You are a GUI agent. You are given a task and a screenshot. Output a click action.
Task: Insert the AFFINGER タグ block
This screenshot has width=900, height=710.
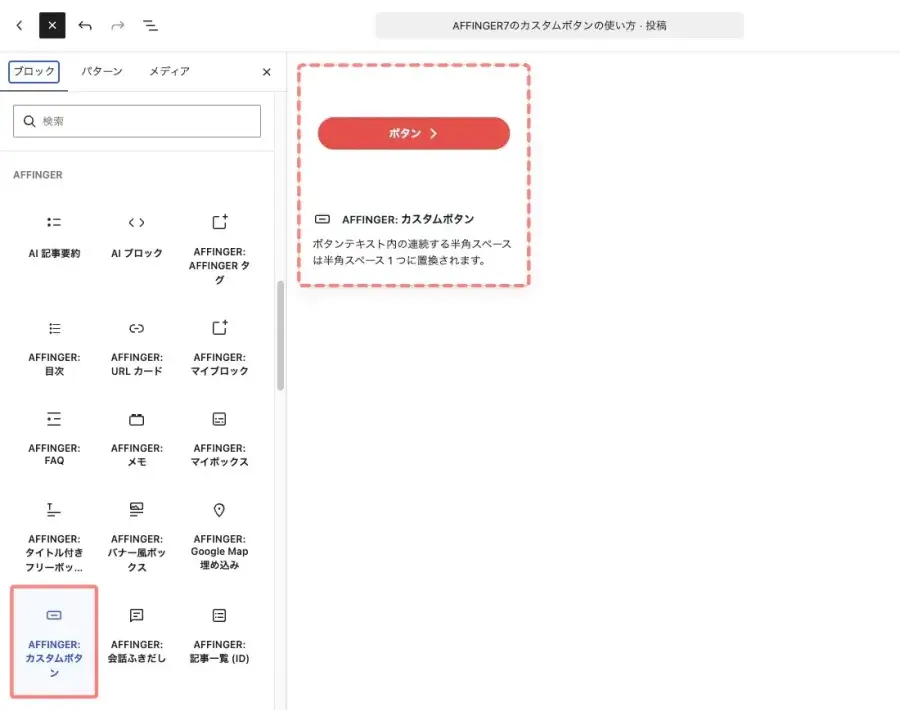219,250
